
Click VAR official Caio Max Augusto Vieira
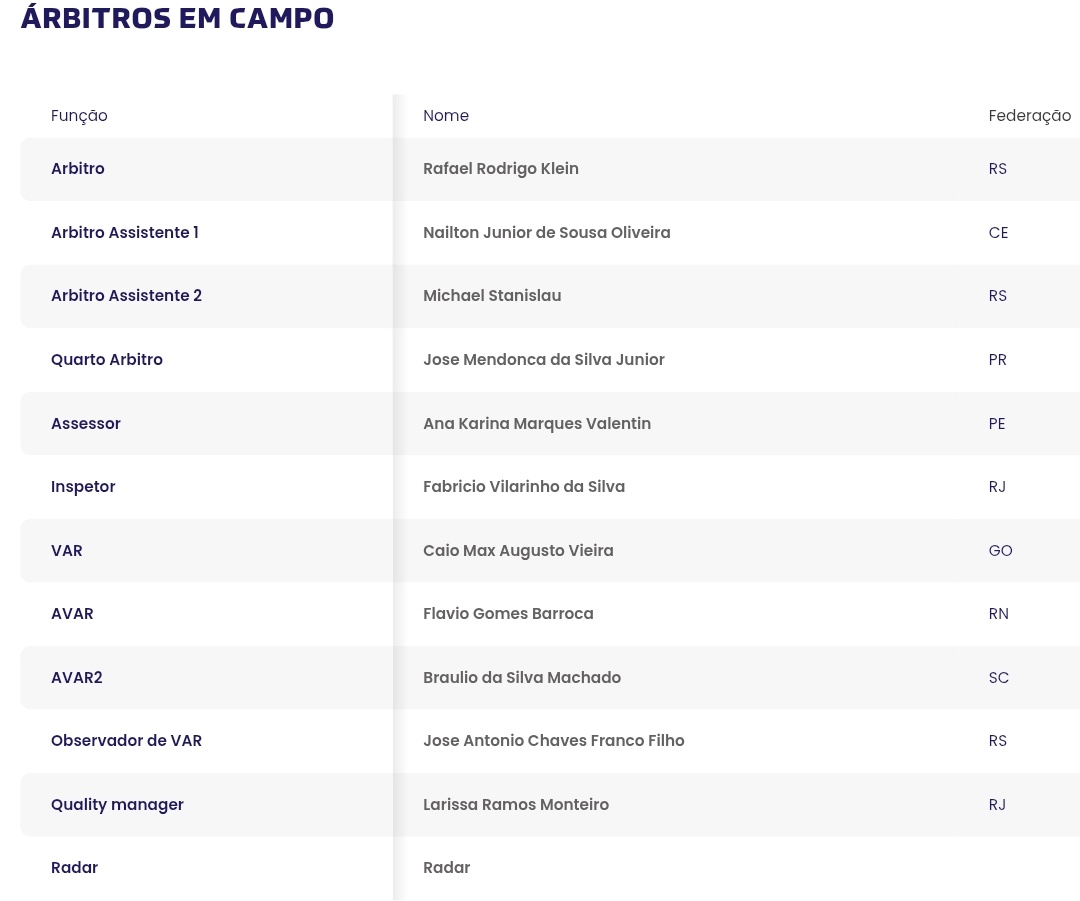tap(518, 551)
